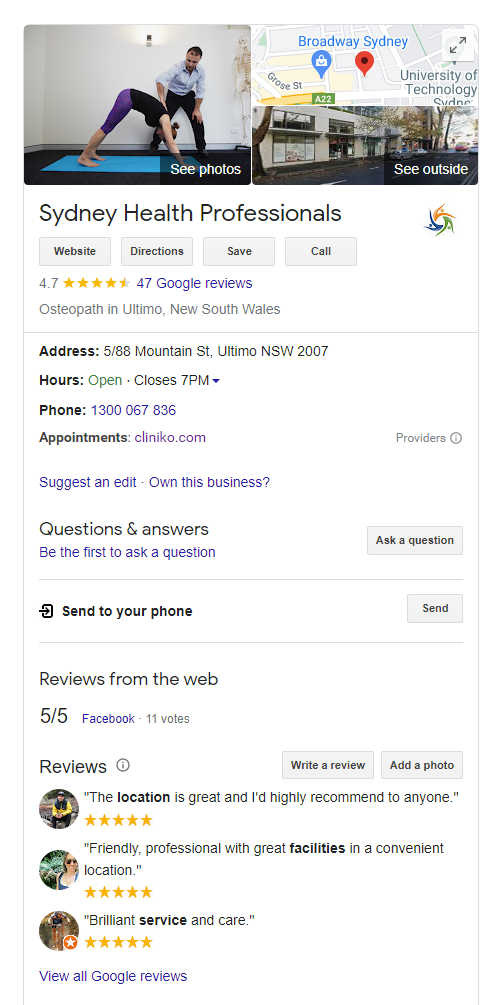Expand the opening hours dropdown arrow
This screenshot has width=498, height=1005.
216,381
